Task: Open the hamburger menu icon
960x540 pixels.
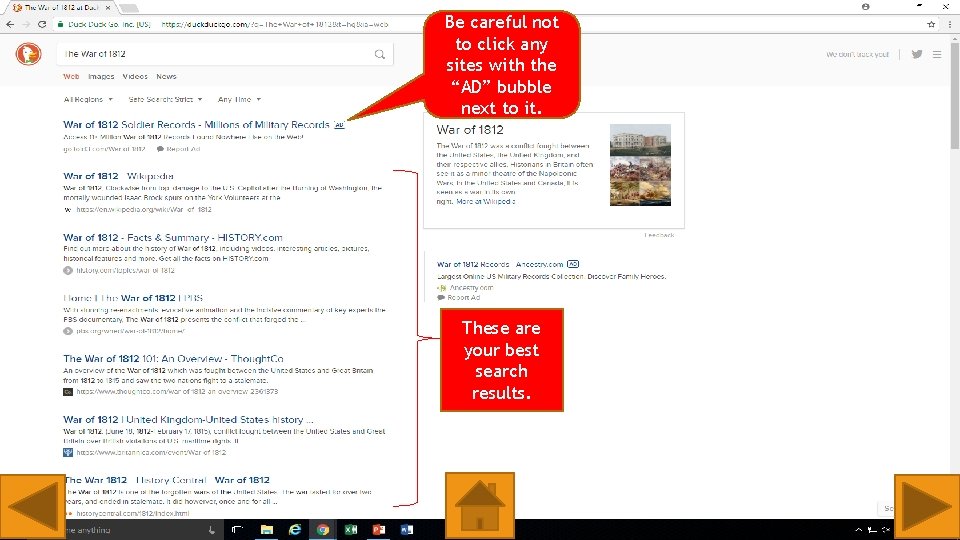Action: (937, 54)
